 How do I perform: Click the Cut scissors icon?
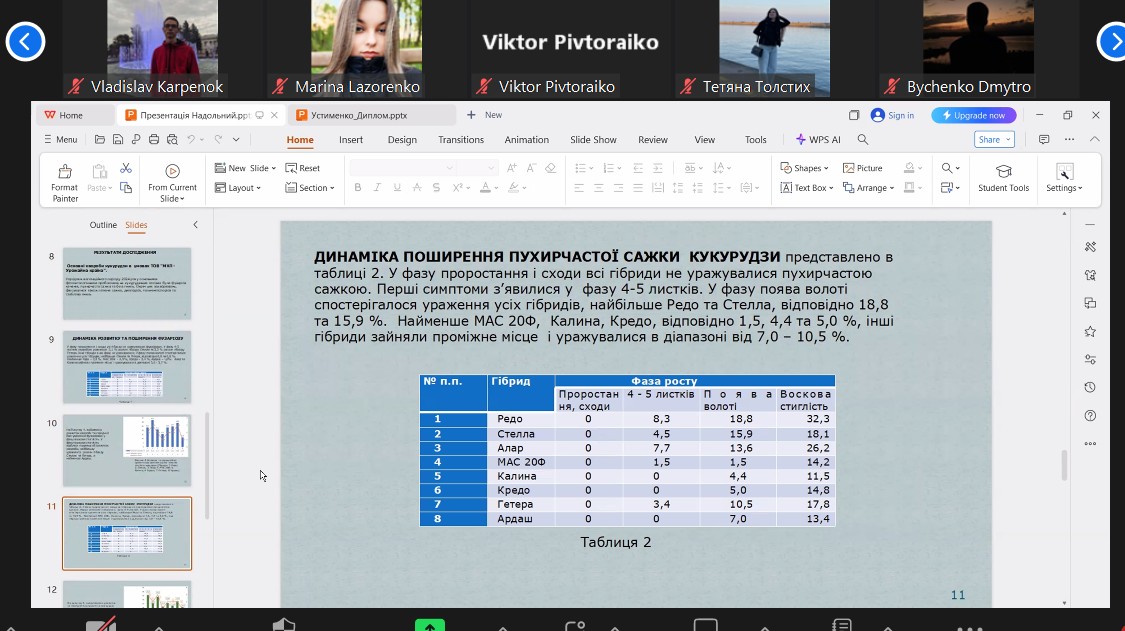coord(126,168)
